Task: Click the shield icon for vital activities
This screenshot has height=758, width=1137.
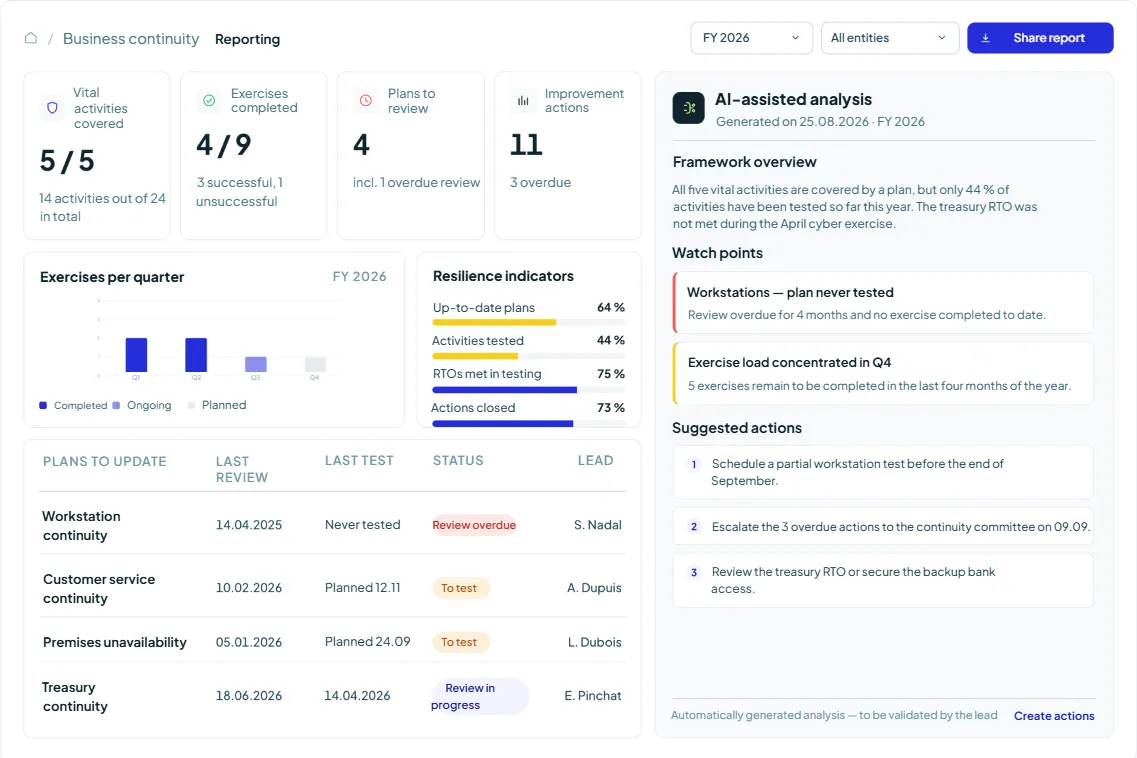Action: pos(52,108)
